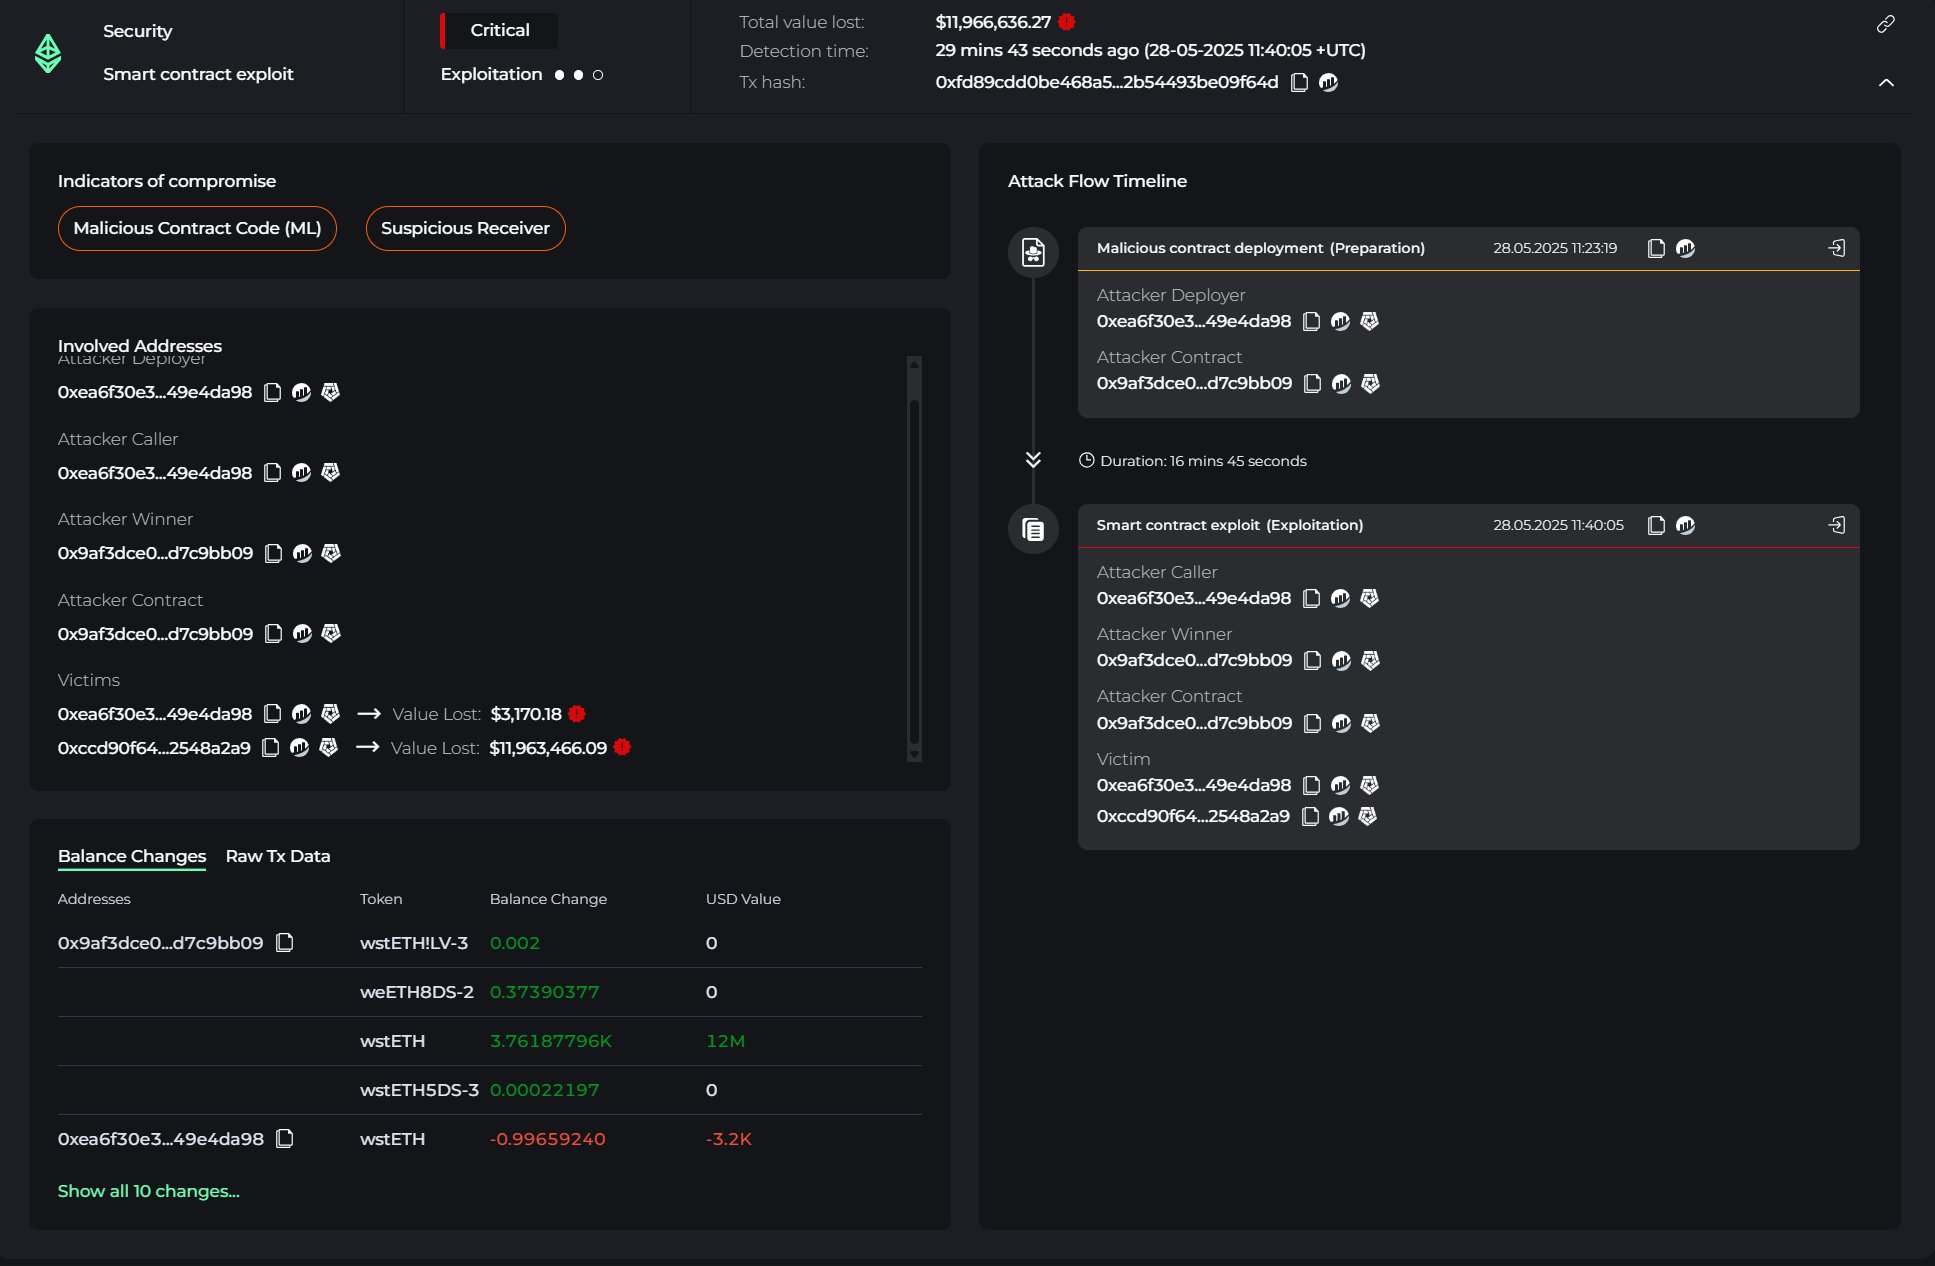Copy victim 0xccd90f64 address in Involved Addresses
The image size is (1935, 1266).
pyautogui.click(x=270, y=748)
